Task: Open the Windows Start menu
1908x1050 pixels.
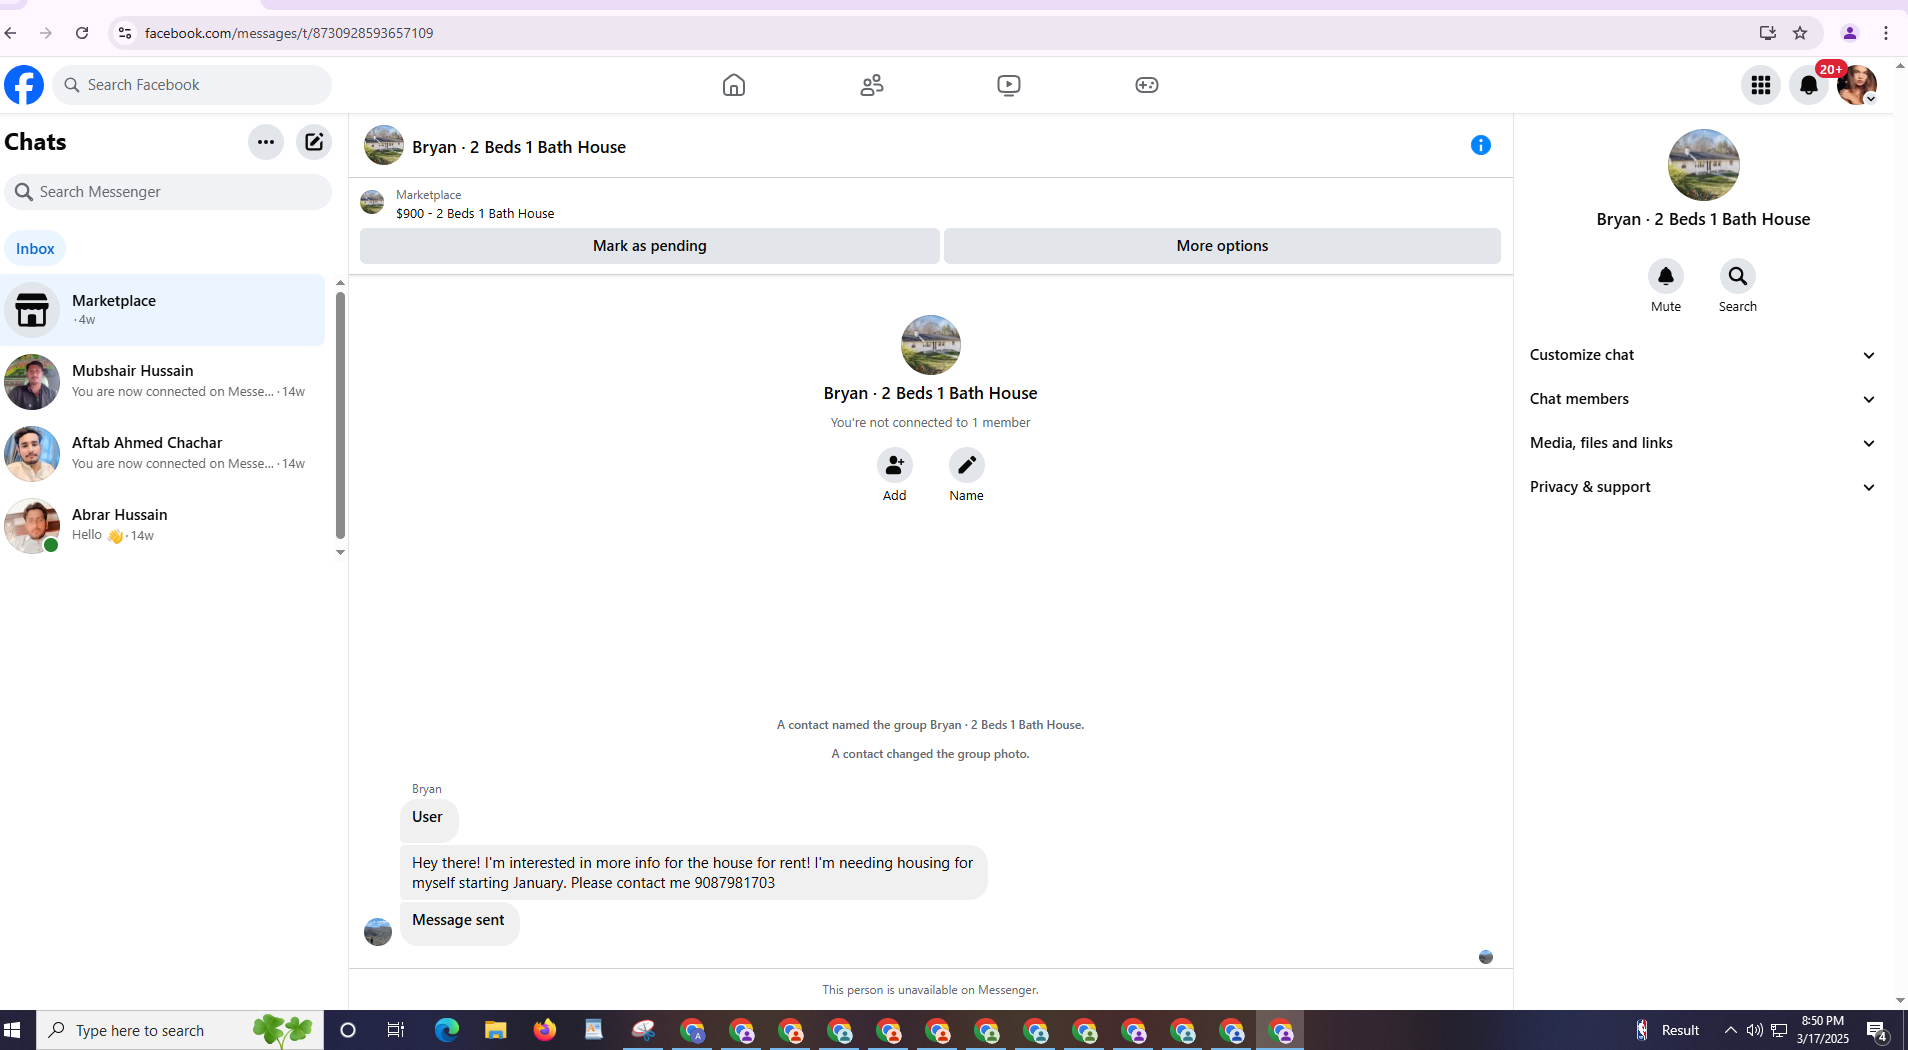Action: tap(13, 1030)
